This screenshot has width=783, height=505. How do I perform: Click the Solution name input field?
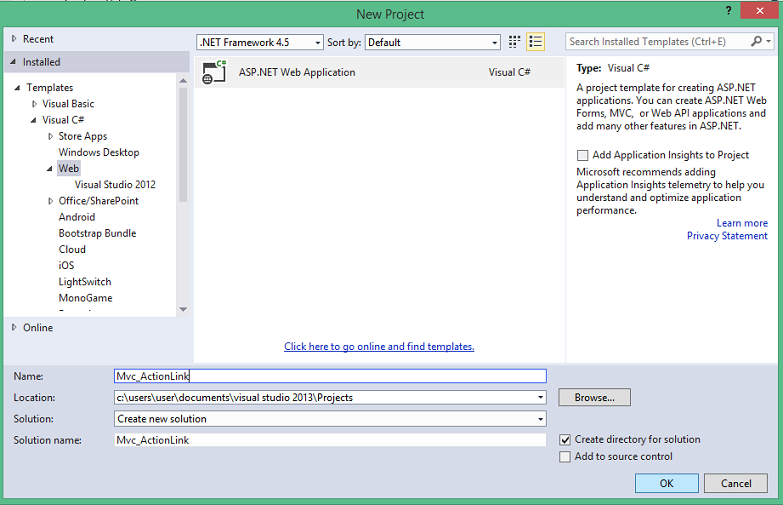330,440
